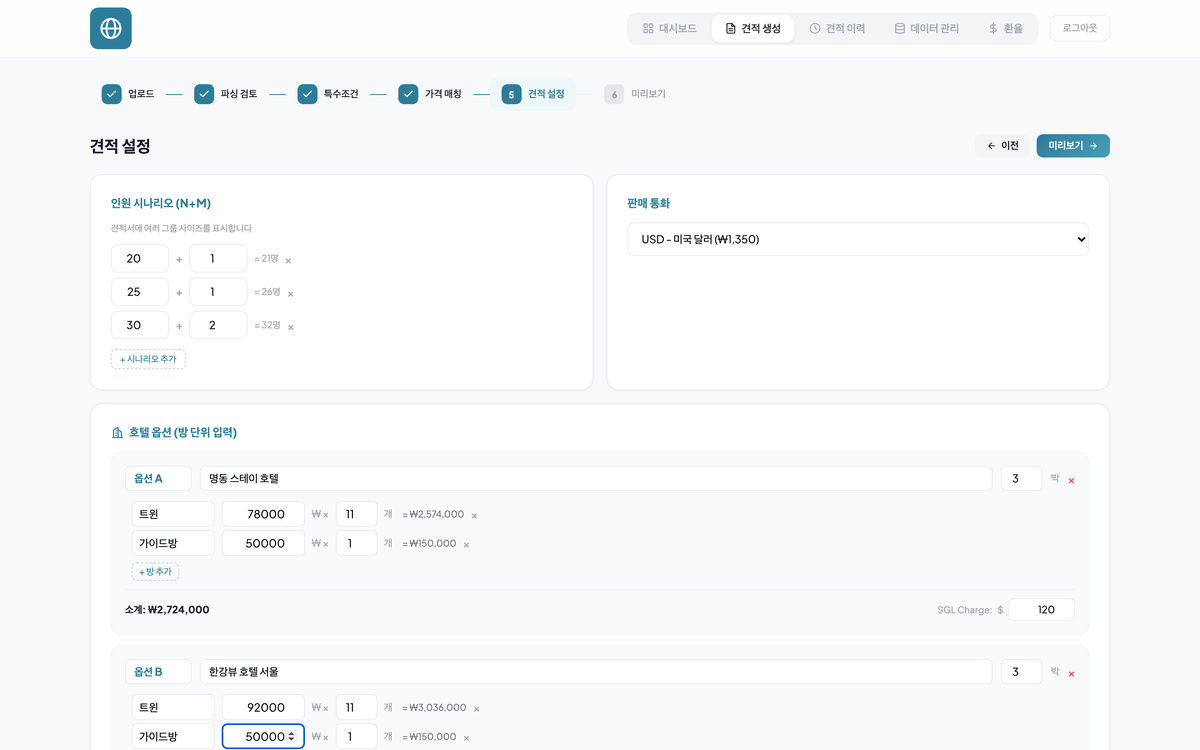
Task: Edit 옵션 B 트윈 room count 11
Action: (356, 707)
